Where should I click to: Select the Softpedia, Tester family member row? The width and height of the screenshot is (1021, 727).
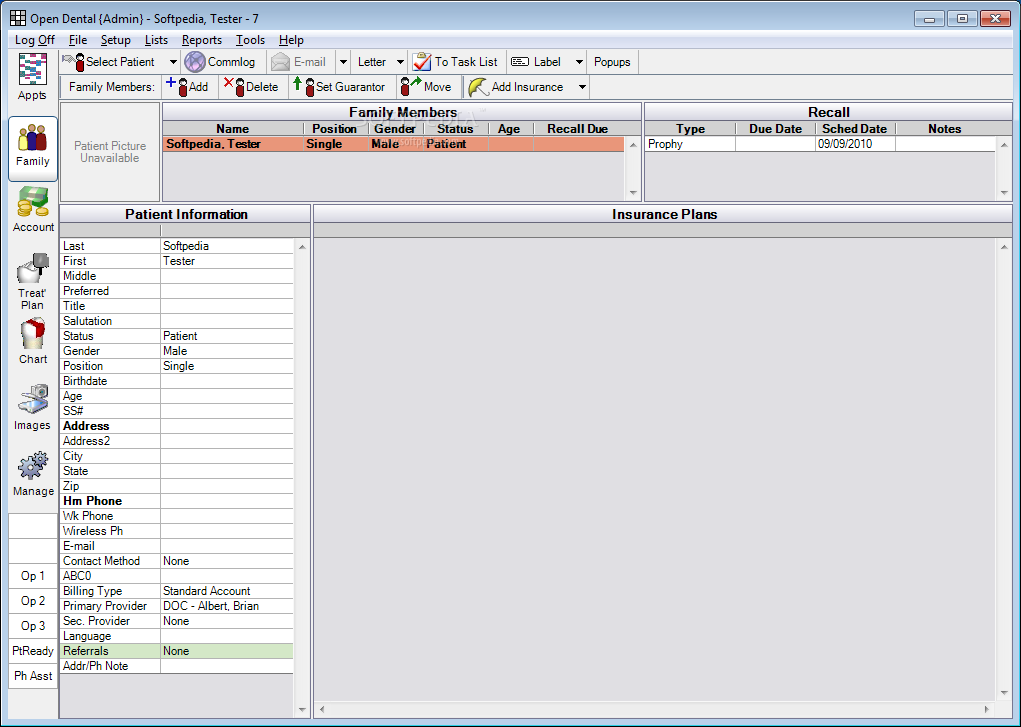point(393,144)
